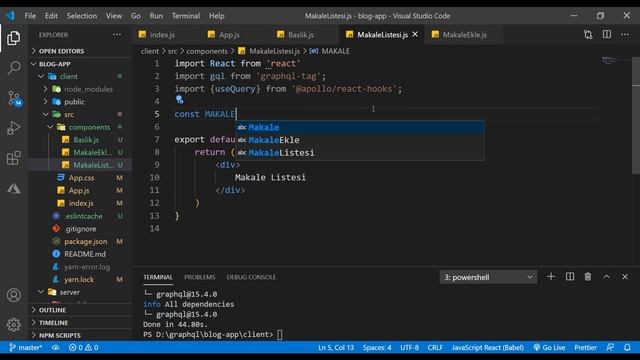The width and height of the screenshot is (640, 360).
Task: Open the Selection menu
Action: point(82,16)
